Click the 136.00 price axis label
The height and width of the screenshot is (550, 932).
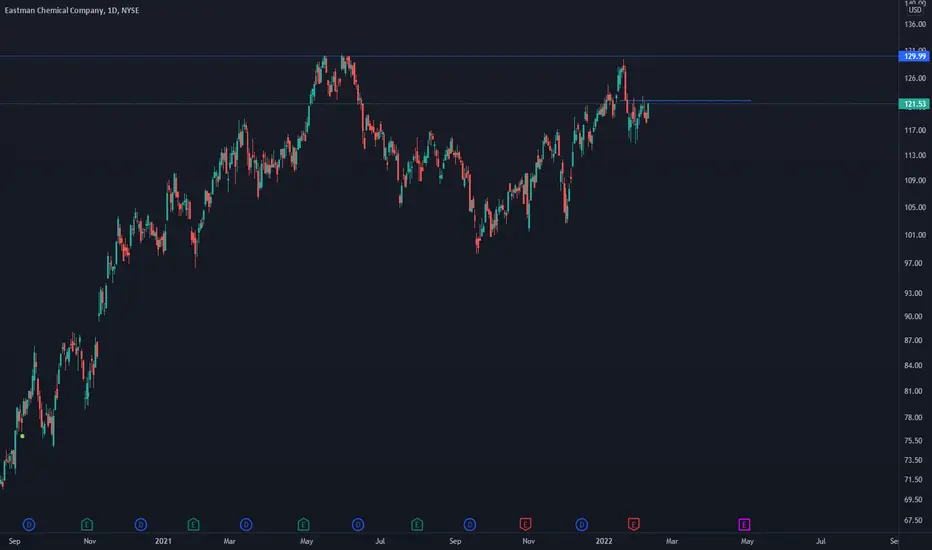coord(915,24)
